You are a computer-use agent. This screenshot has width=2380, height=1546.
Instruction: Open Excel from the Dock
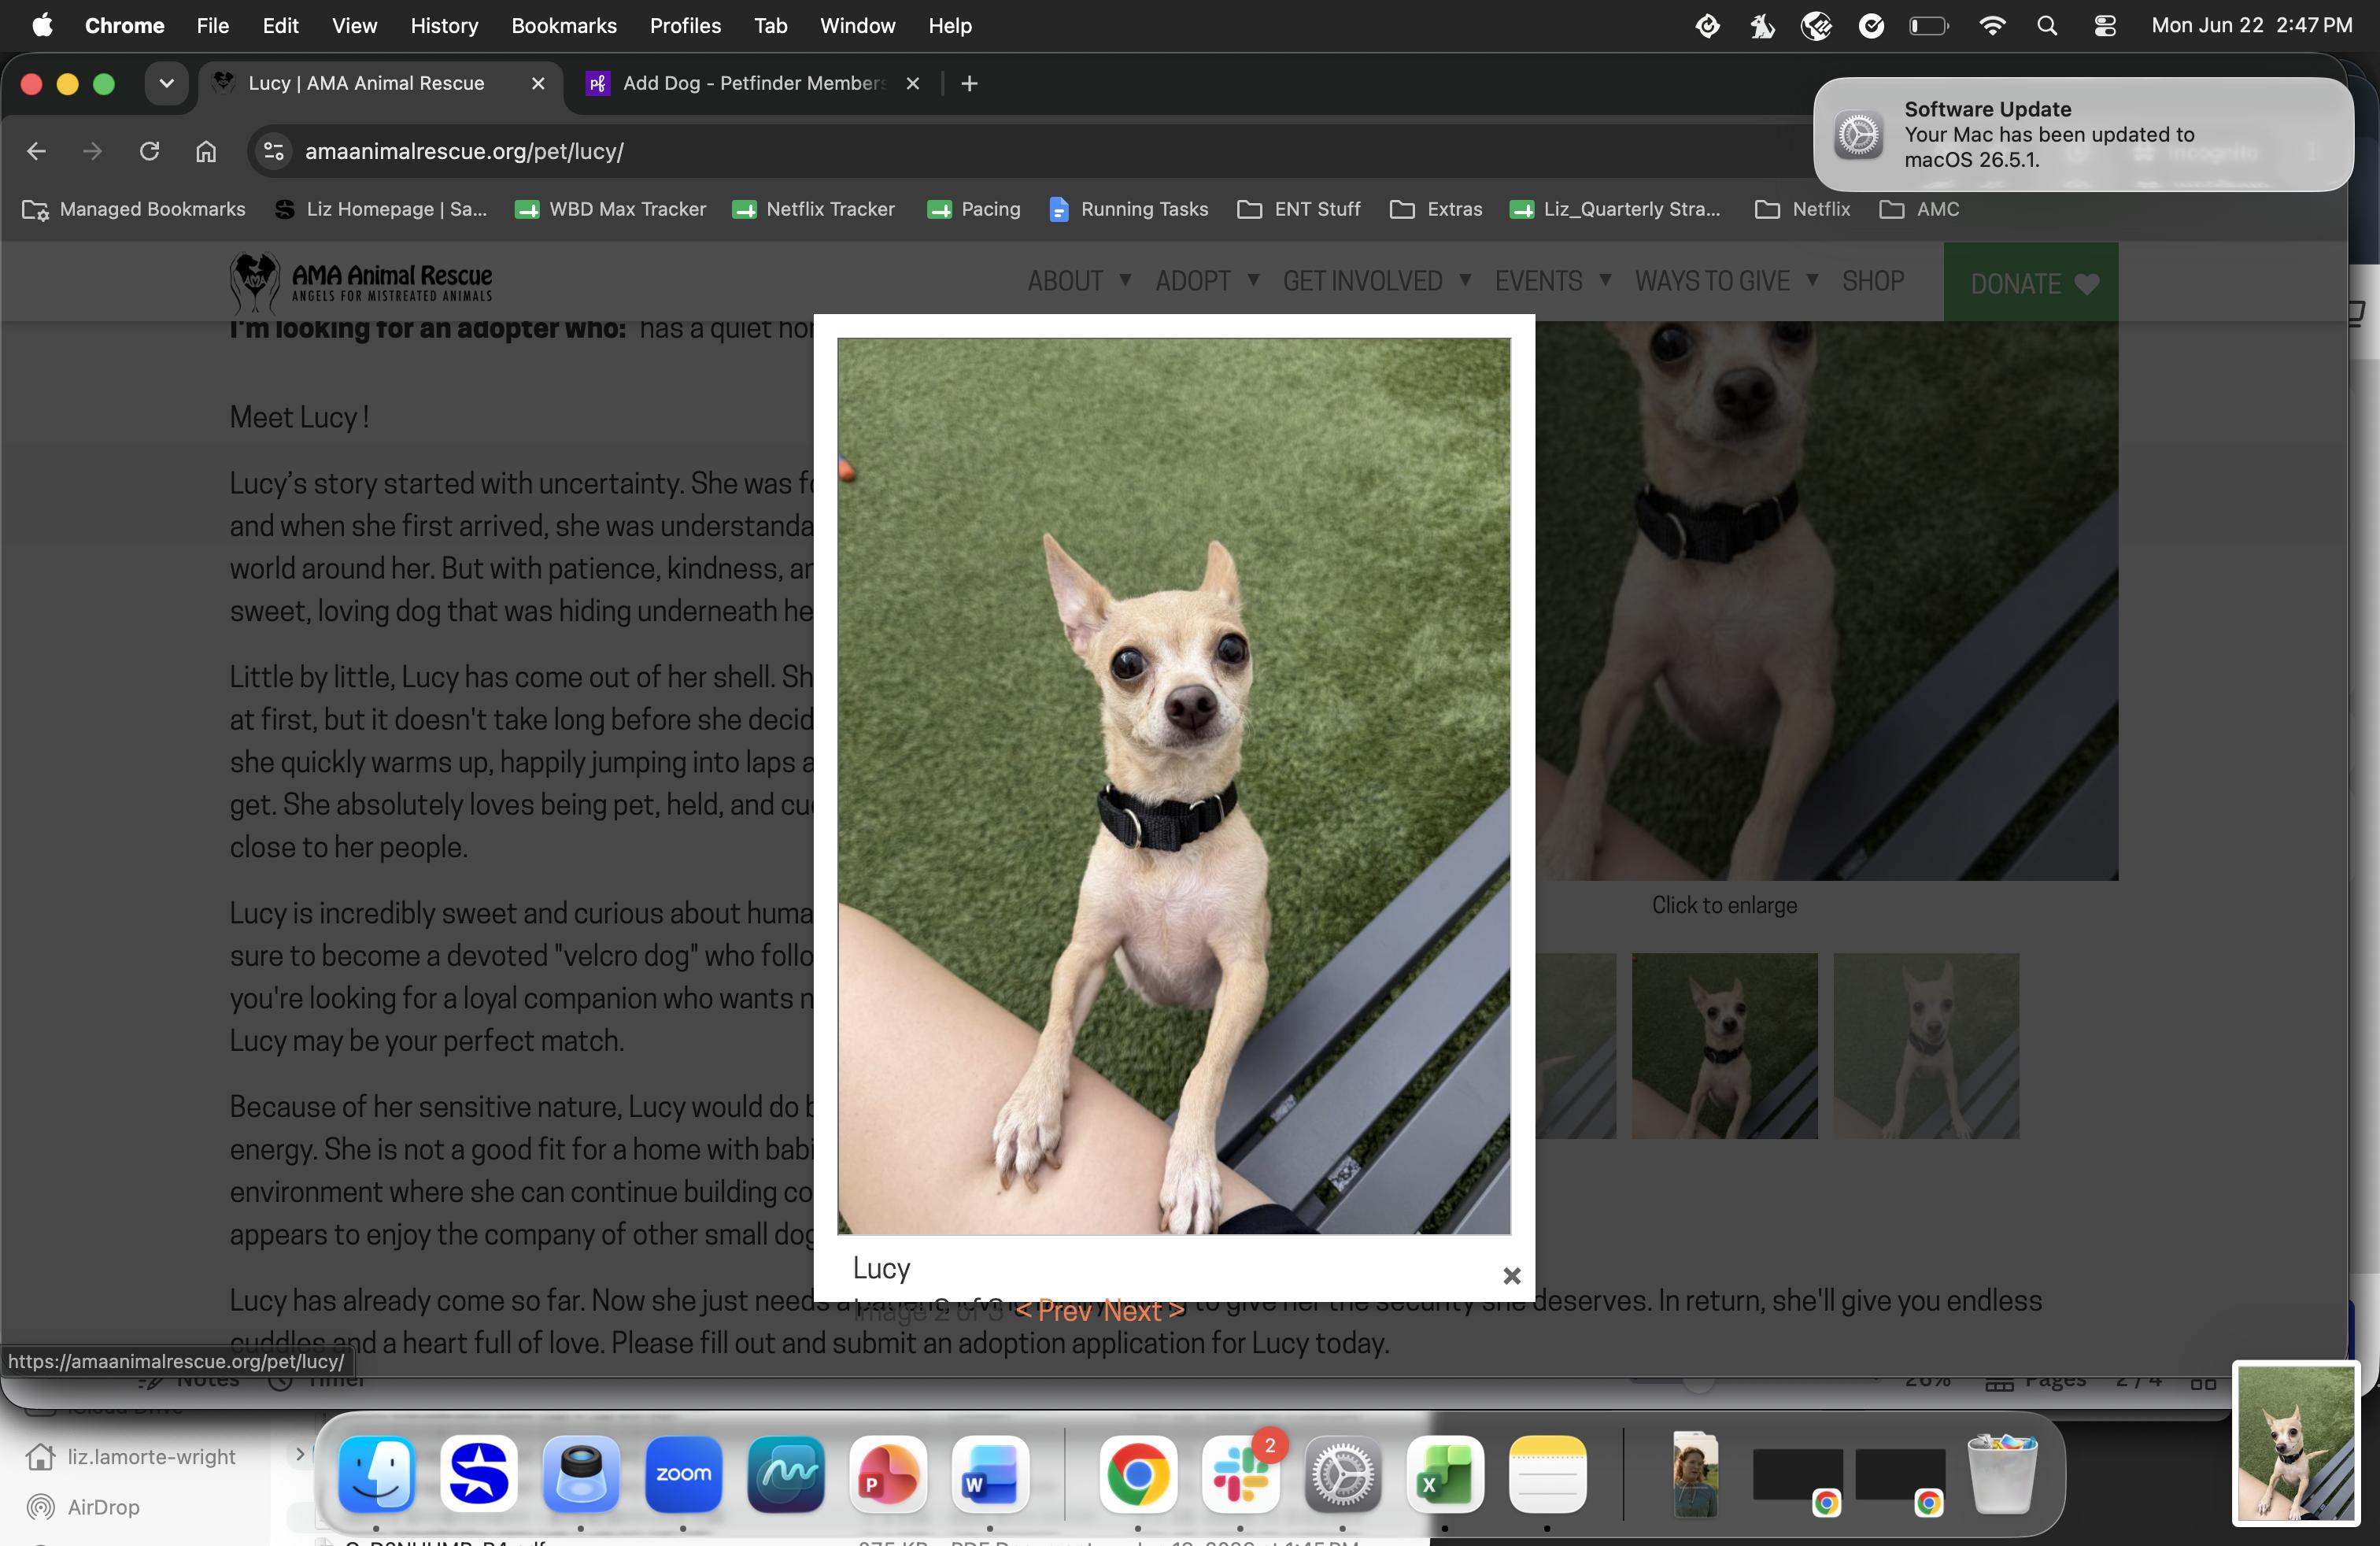[x=1445, y=1474]
